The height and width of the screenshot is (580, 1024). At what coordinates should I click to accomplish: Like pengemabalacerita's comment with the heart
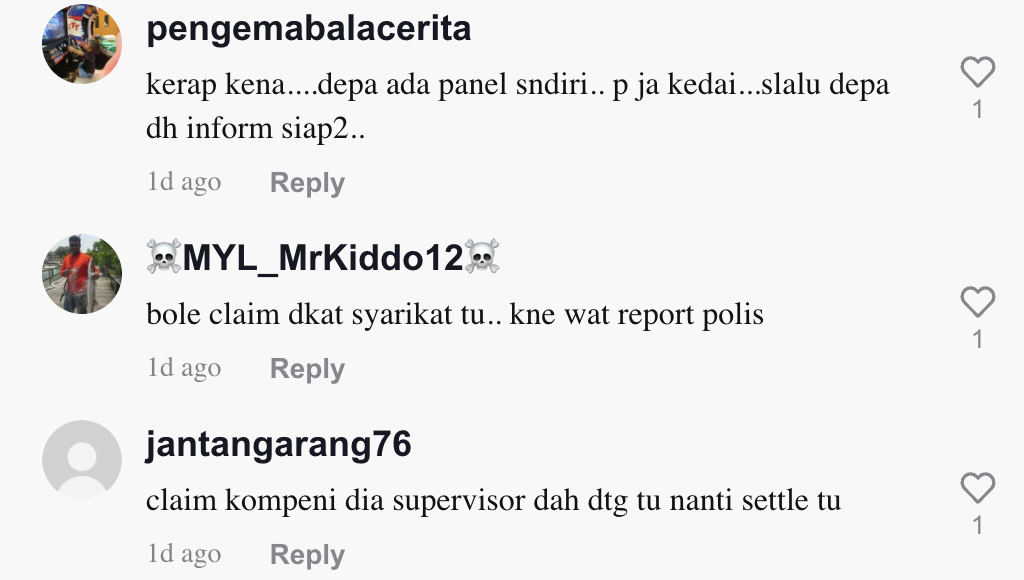pyautogui.click(x=978, y=72)
